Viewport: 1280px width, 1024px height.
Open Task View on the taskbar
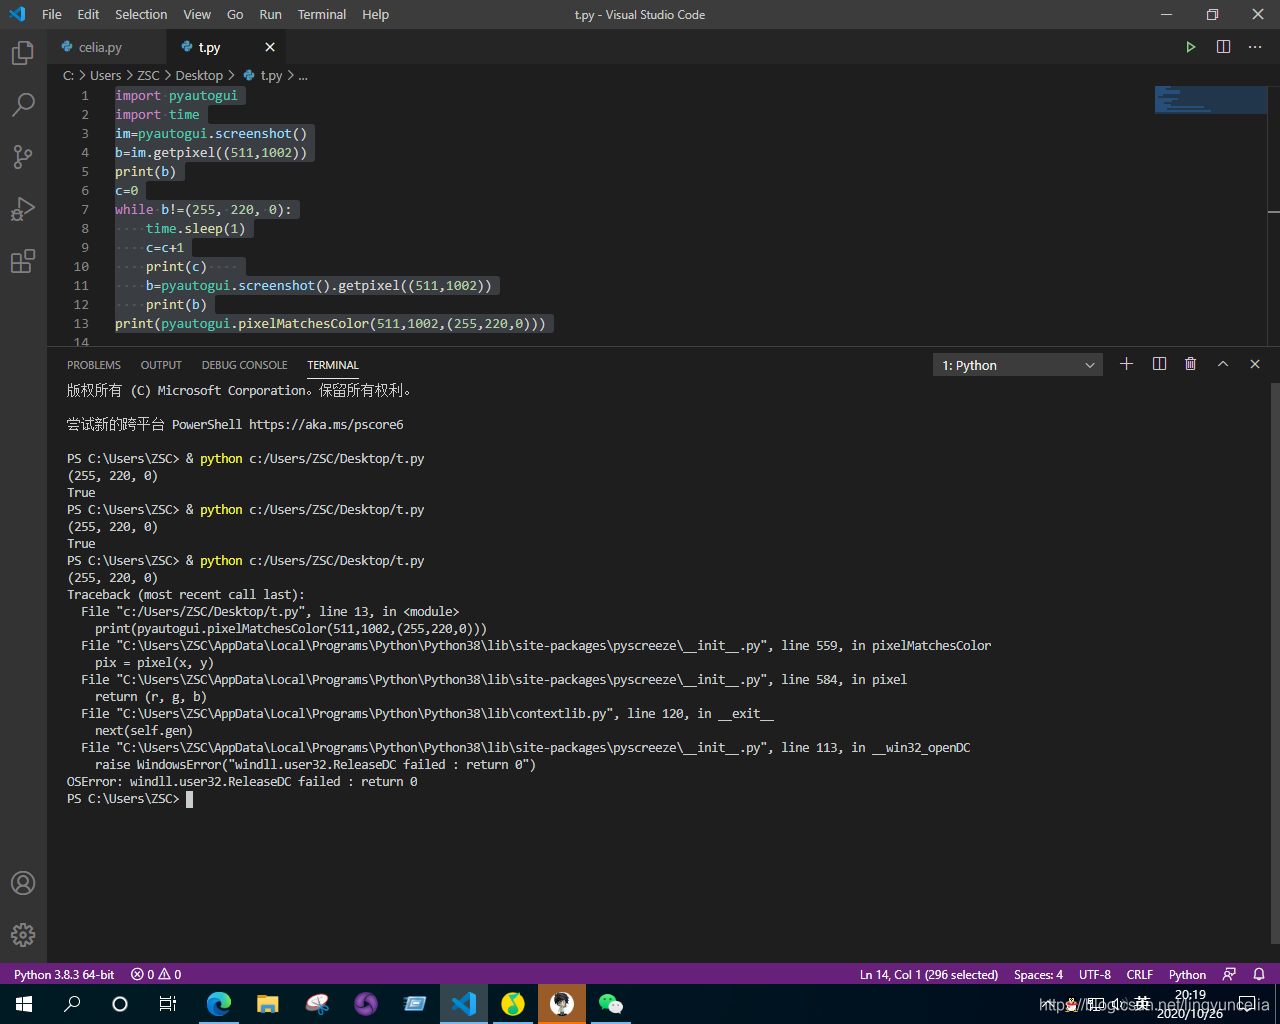[168, 1004]
